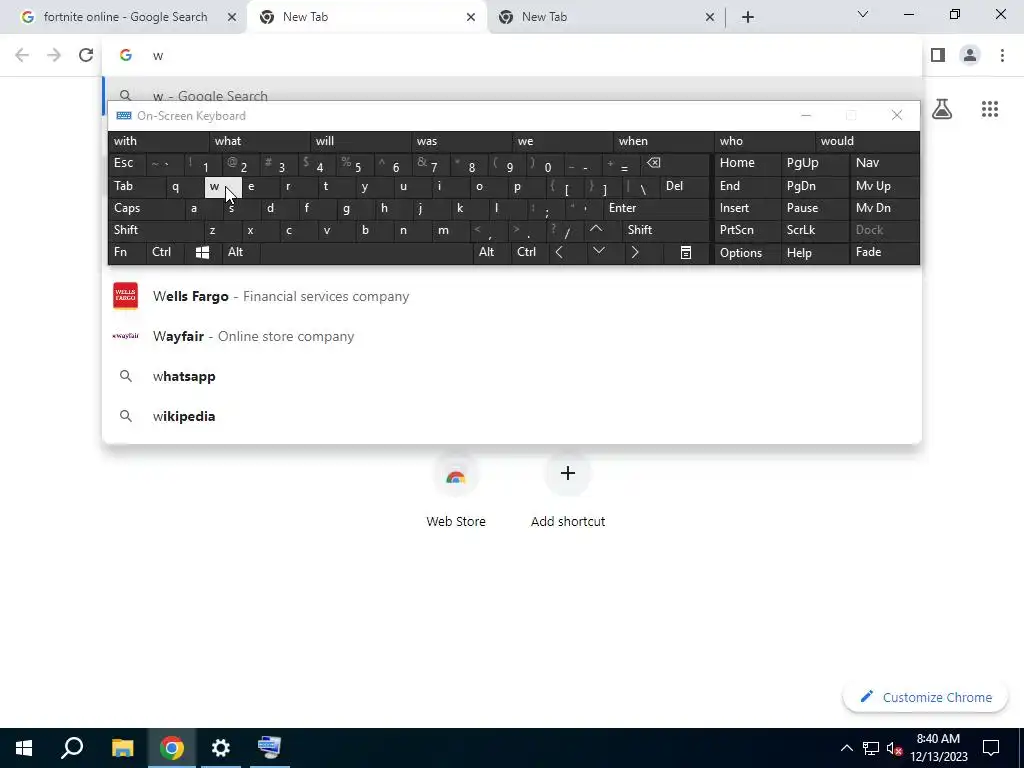Click the Windows logo key on the keyboard
The image size is (1024, 768).
pos(202,252)
